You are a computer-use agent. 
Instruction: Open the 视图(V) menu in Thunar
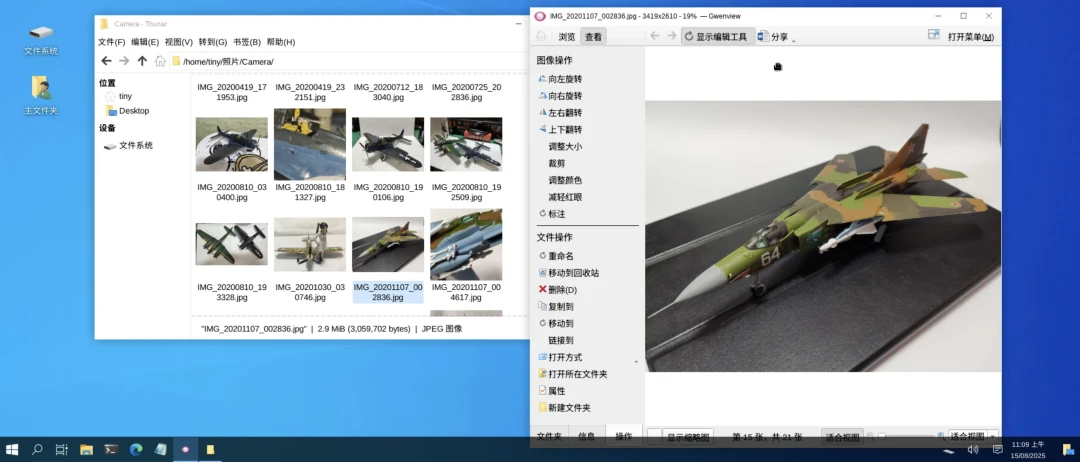click(x=179, y=42)
